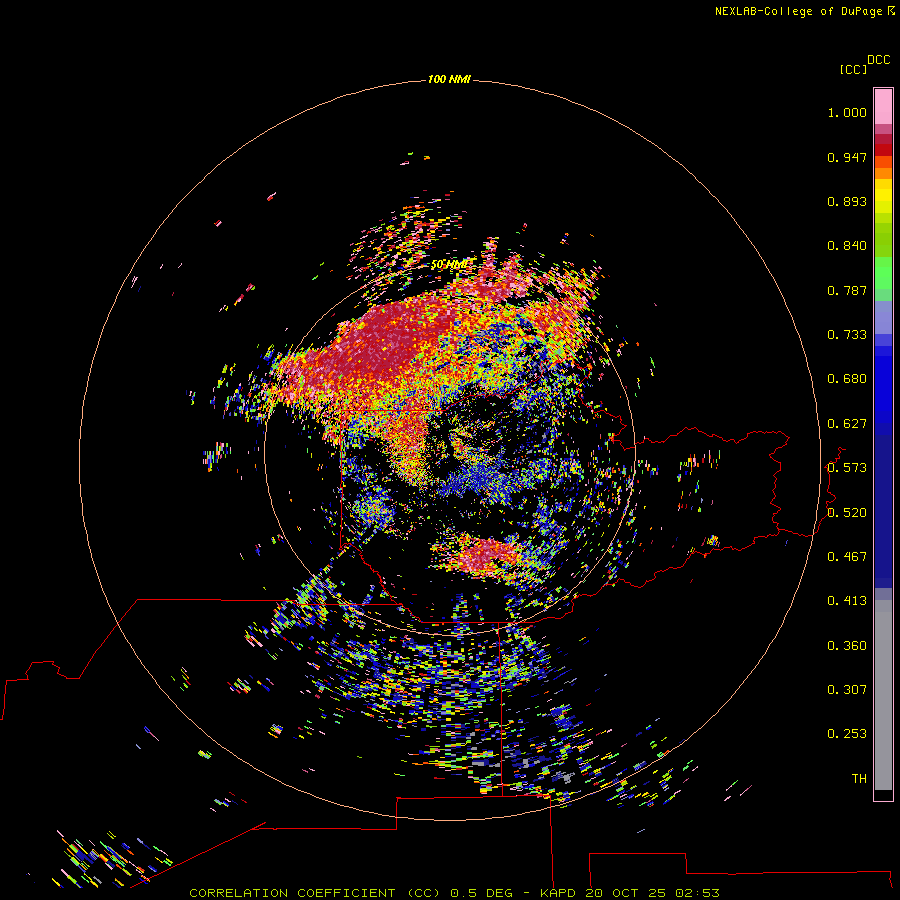Click the 0.893 legend value
900x900 pixels.
pos(847,201)
